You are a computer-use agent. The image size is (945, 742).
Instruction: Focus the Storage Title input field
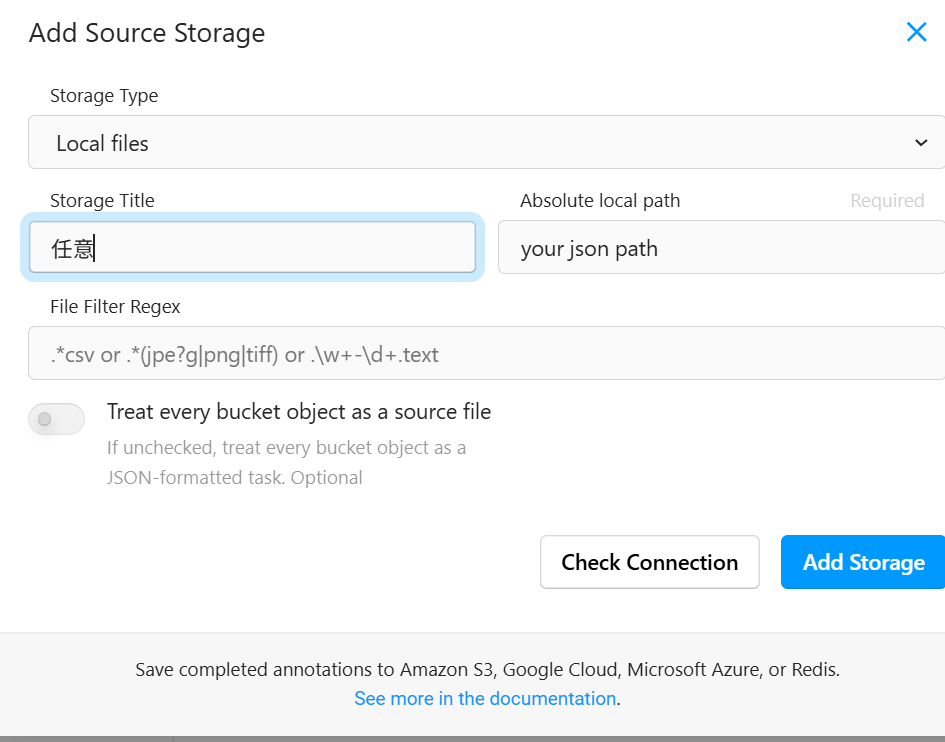(x=252, y=248)
